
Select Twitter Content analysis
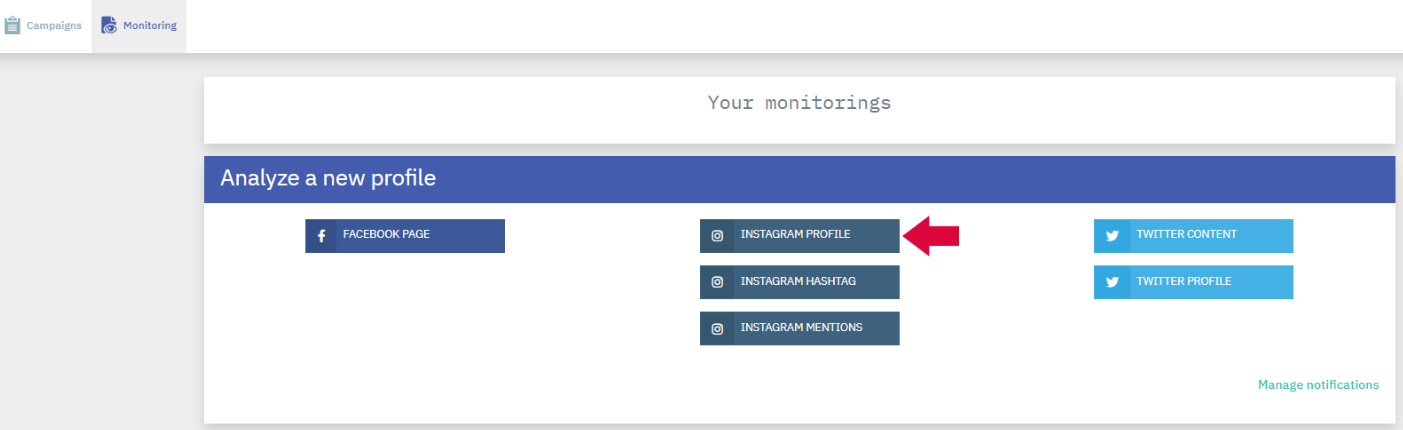point(1194,236)
